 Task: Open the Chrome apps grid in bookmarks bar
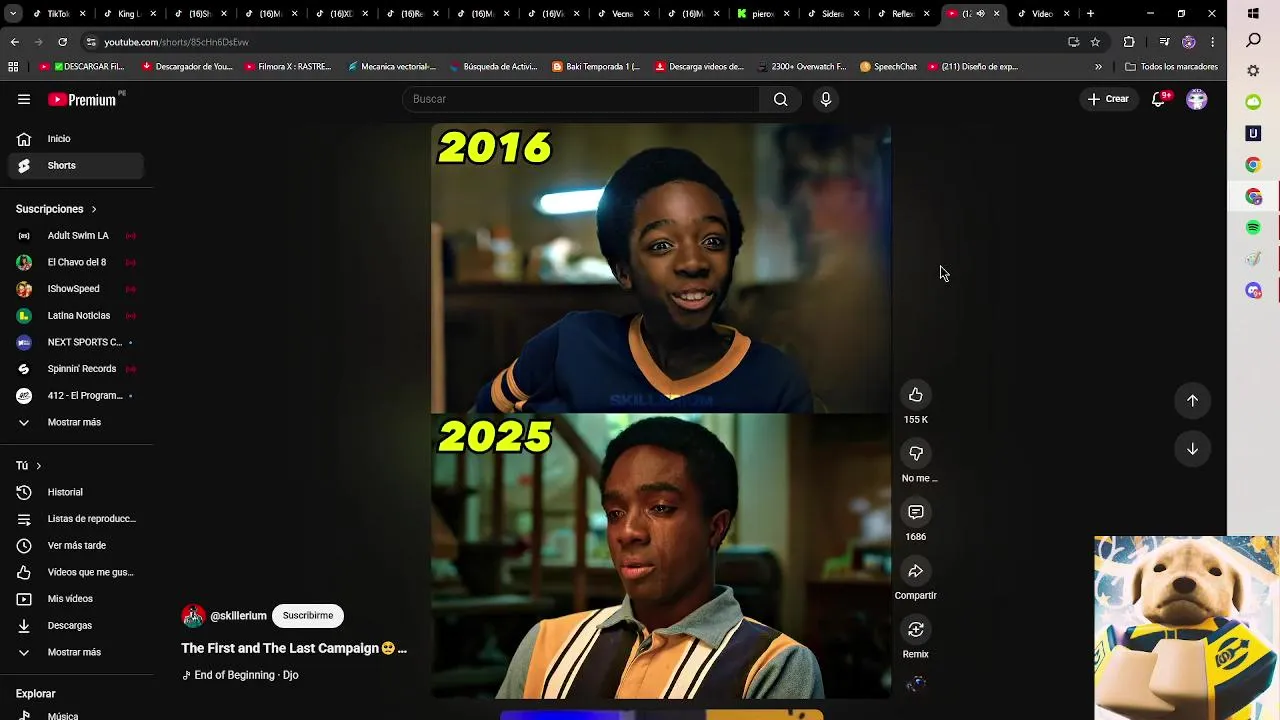[13, 67]
